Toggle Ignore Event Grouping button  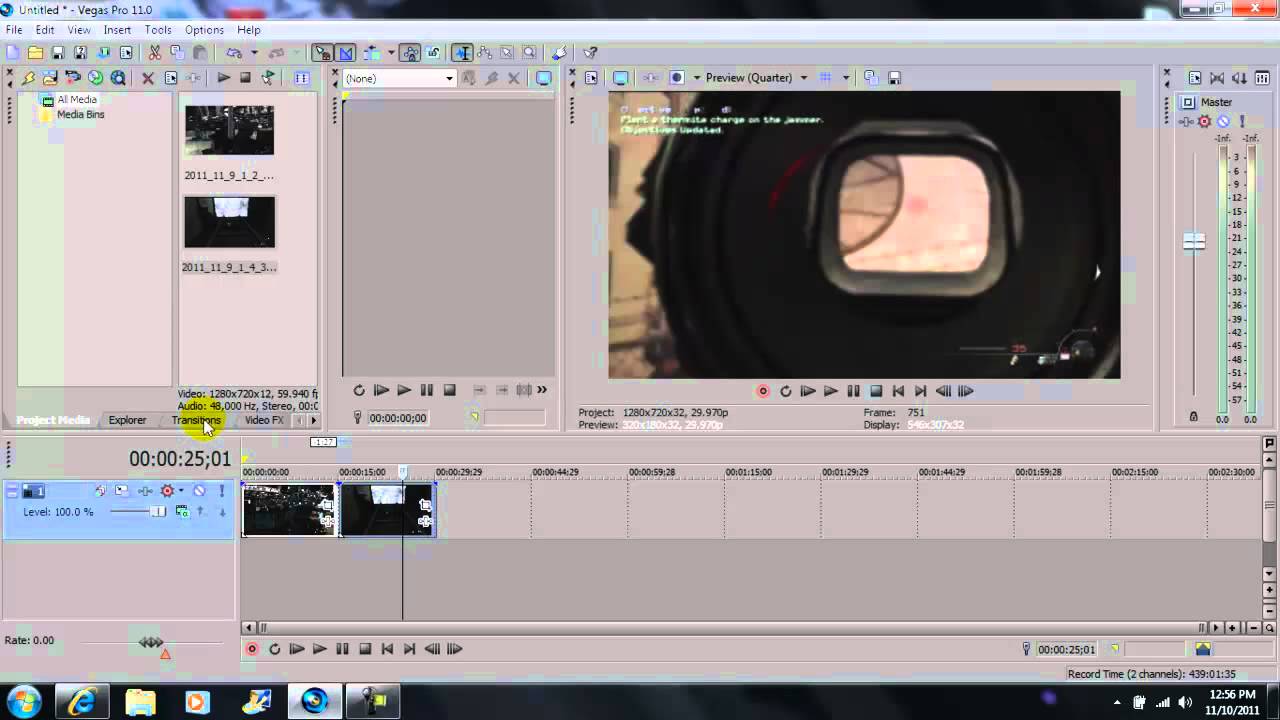tap(433, 53)
